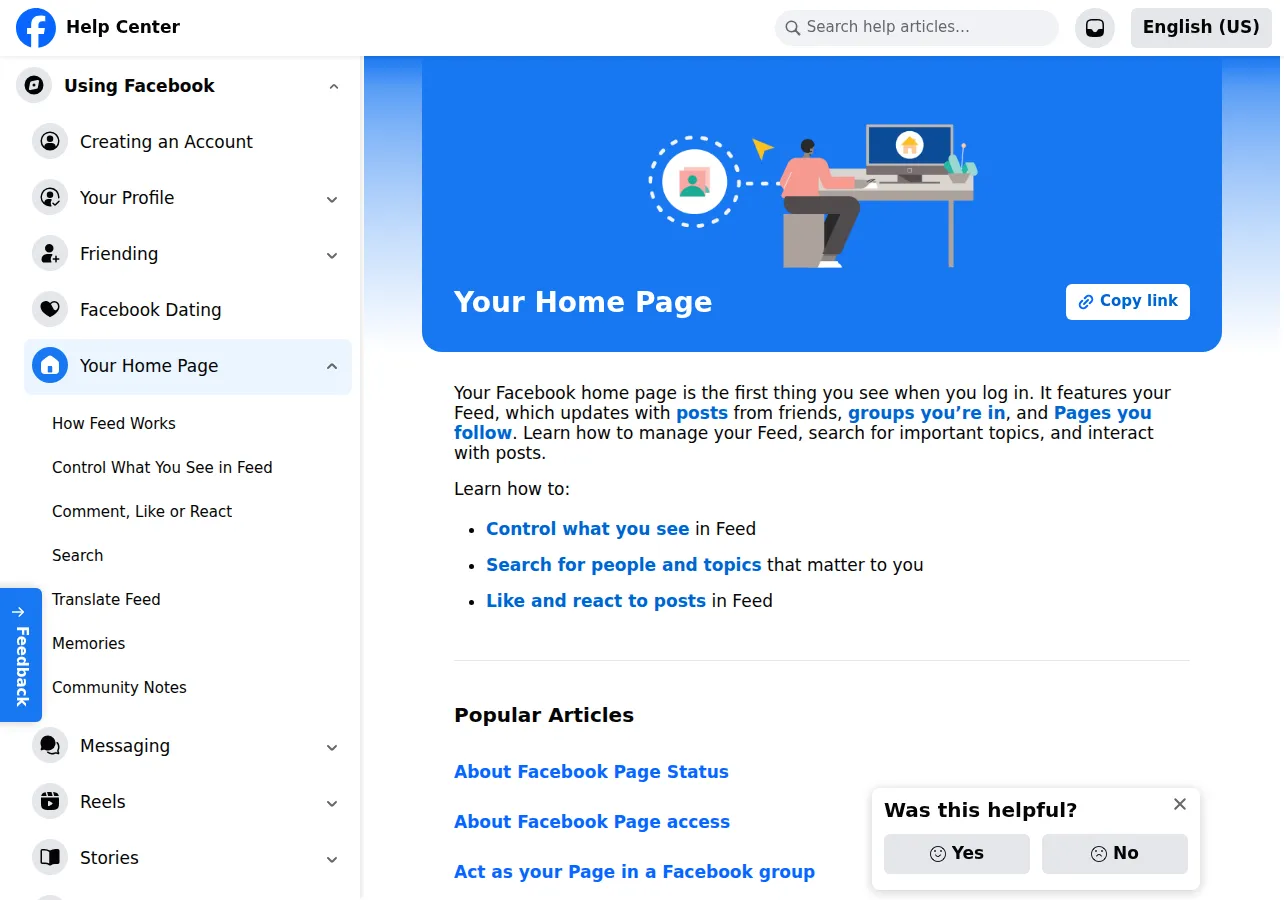Click the Search help articles field
The height and width of the screenshot is (900, 1284).
[917, 28]
